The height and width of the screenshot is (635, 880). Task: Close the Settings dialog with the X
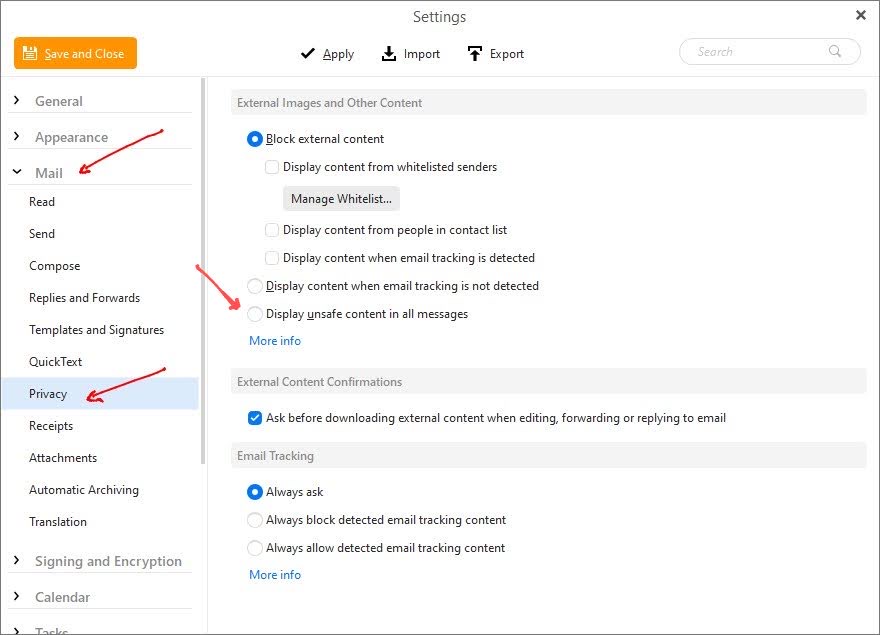tap(860, 15)
